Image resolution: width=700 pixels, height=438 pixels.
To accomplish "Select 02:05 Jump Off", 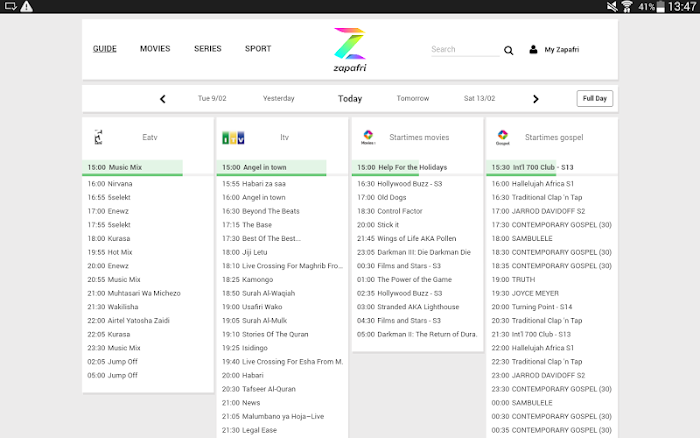I will tap(112, 362).
